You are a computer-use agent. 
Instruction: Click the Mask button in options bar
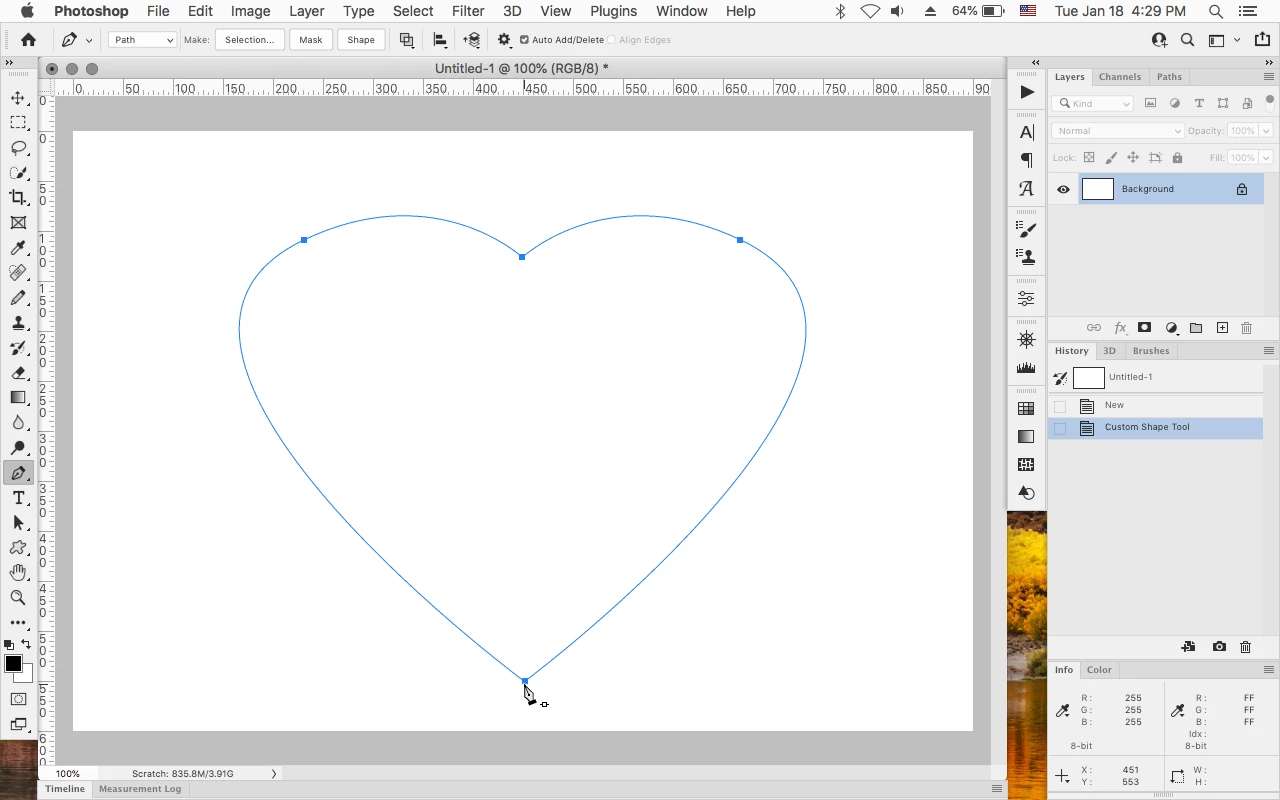point(311,40)
